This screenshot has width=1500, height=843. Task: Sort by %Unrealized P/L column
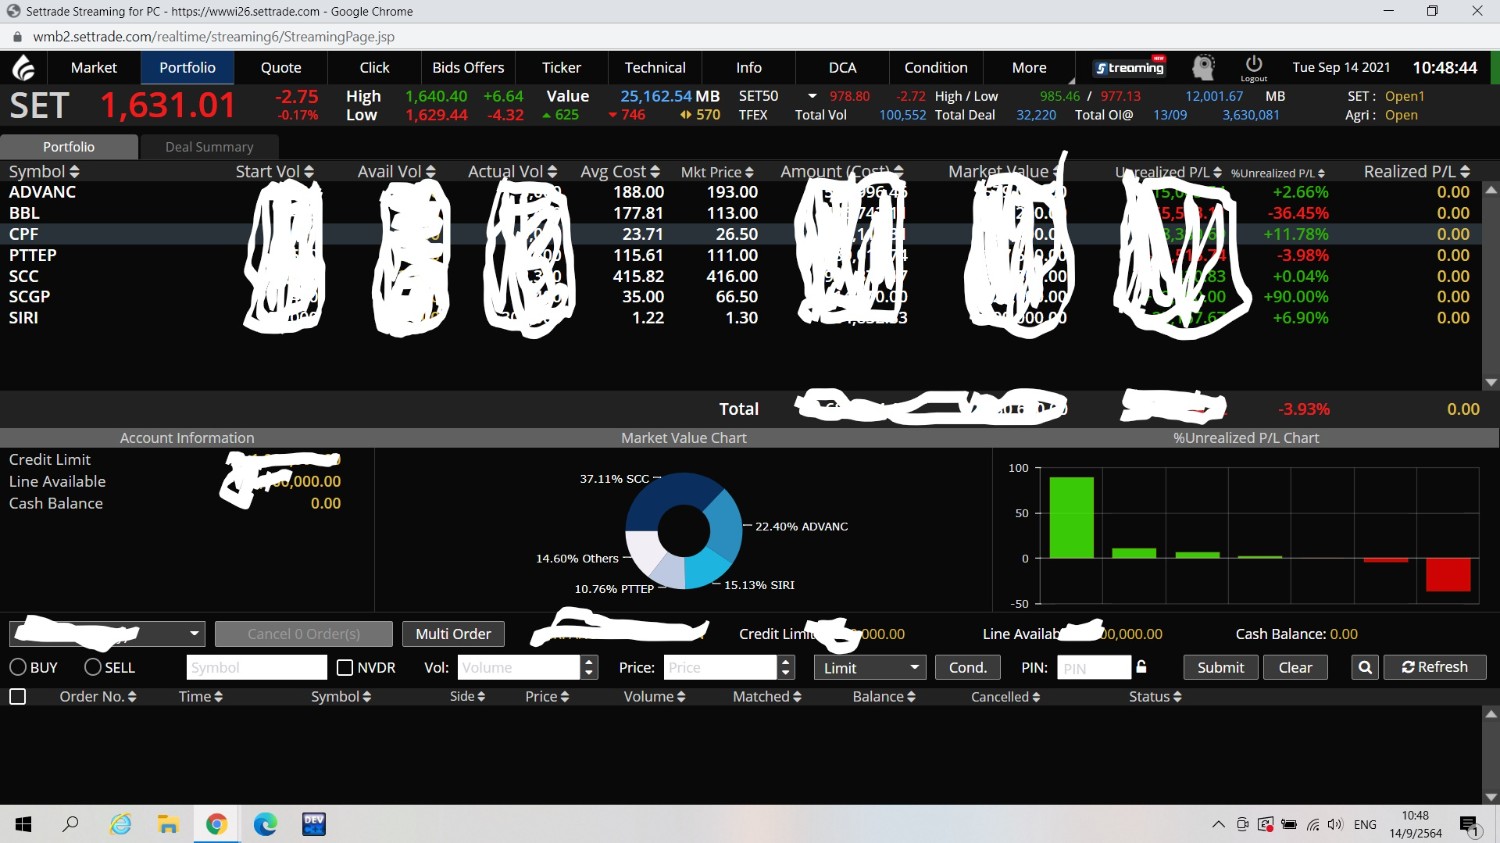pyautogui.click(x=1277, y=173)
